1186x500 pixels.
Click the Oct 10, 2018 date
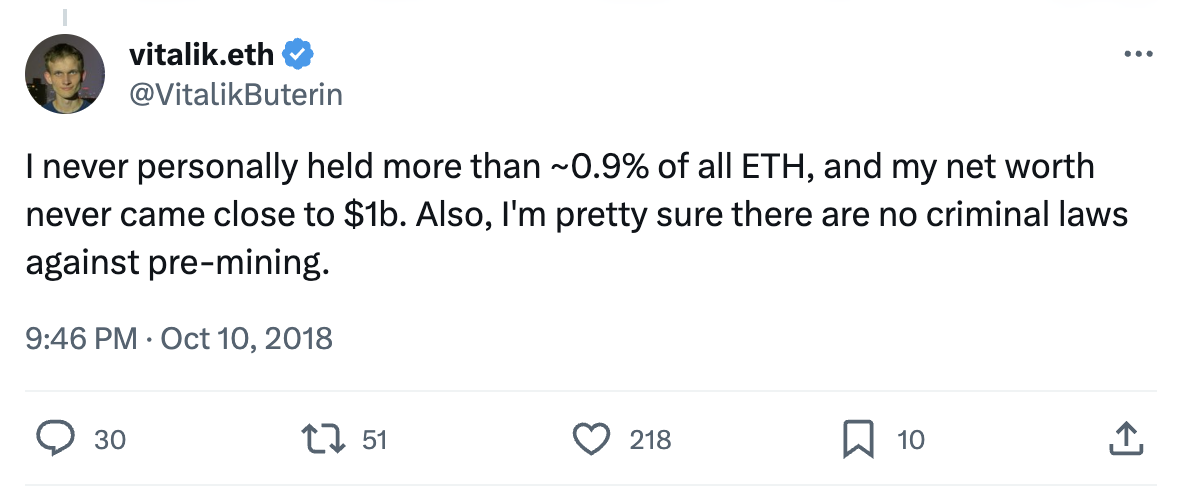(x=247, y=337)
